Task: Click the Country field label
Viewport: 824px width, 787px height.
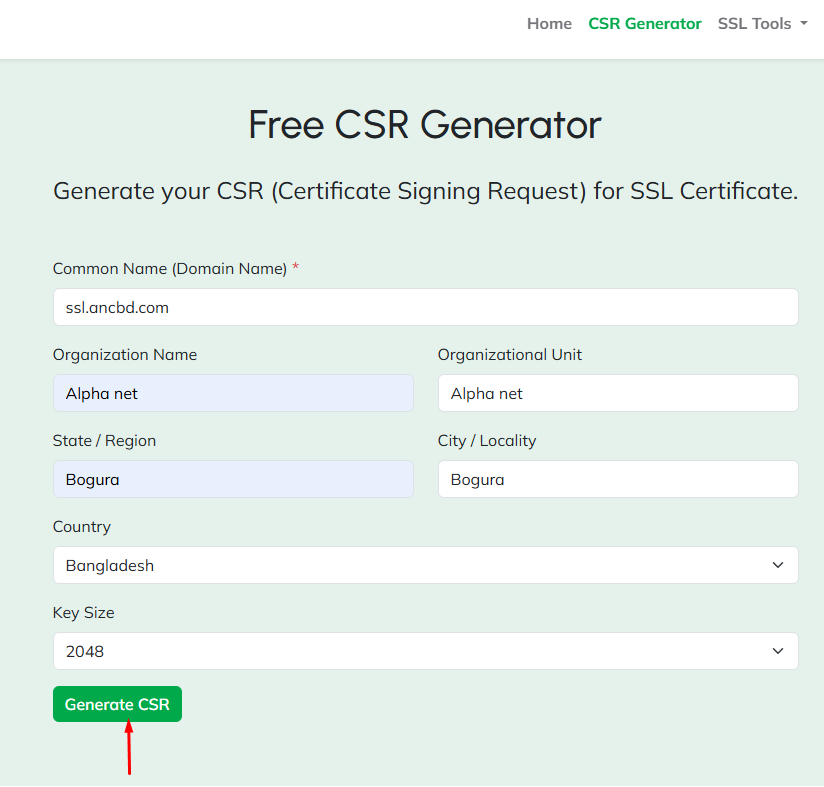Action: [82, 526]
